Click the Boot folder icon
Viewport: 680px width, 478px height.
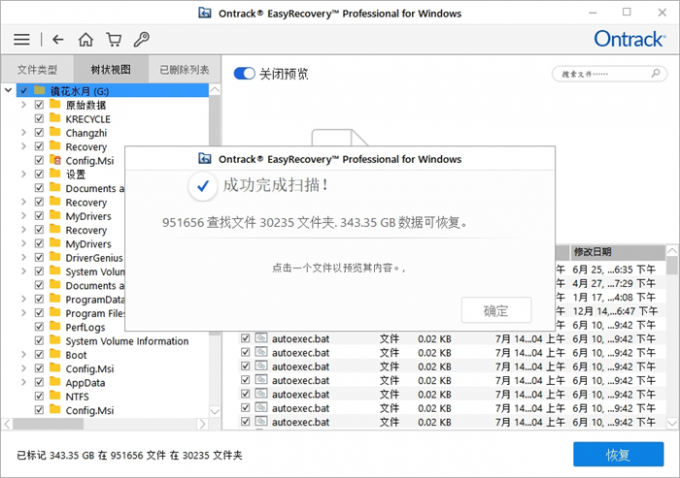point(55,354)
